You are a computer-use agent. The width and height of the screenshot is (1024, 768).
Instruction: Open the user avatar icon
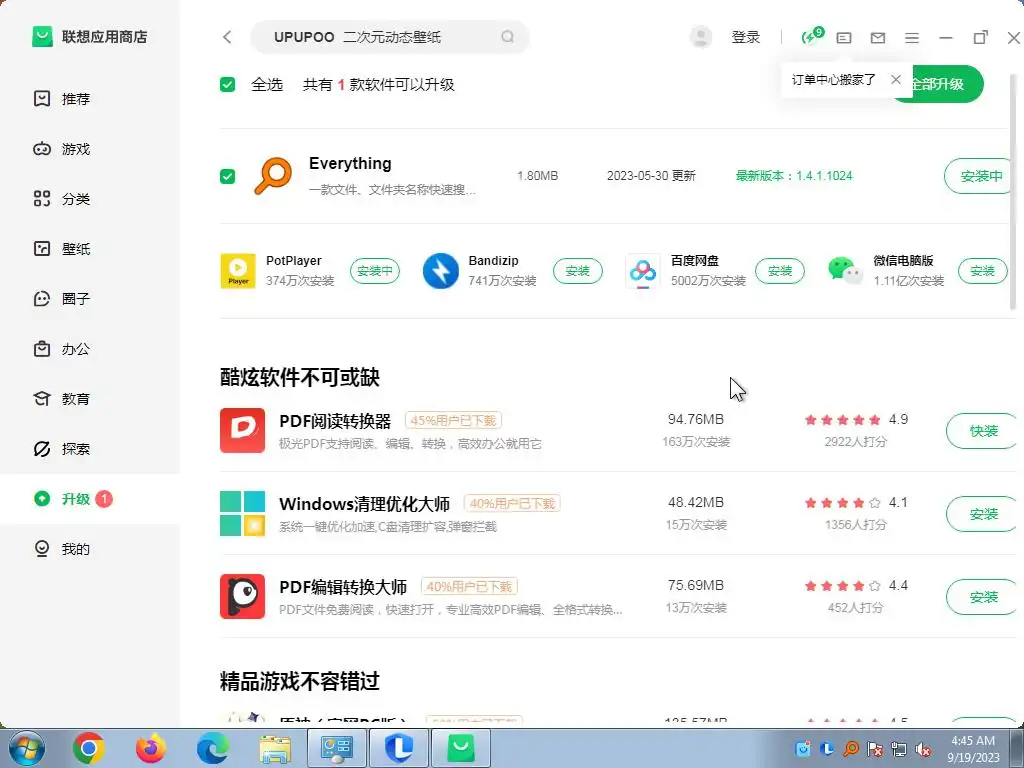701,37
